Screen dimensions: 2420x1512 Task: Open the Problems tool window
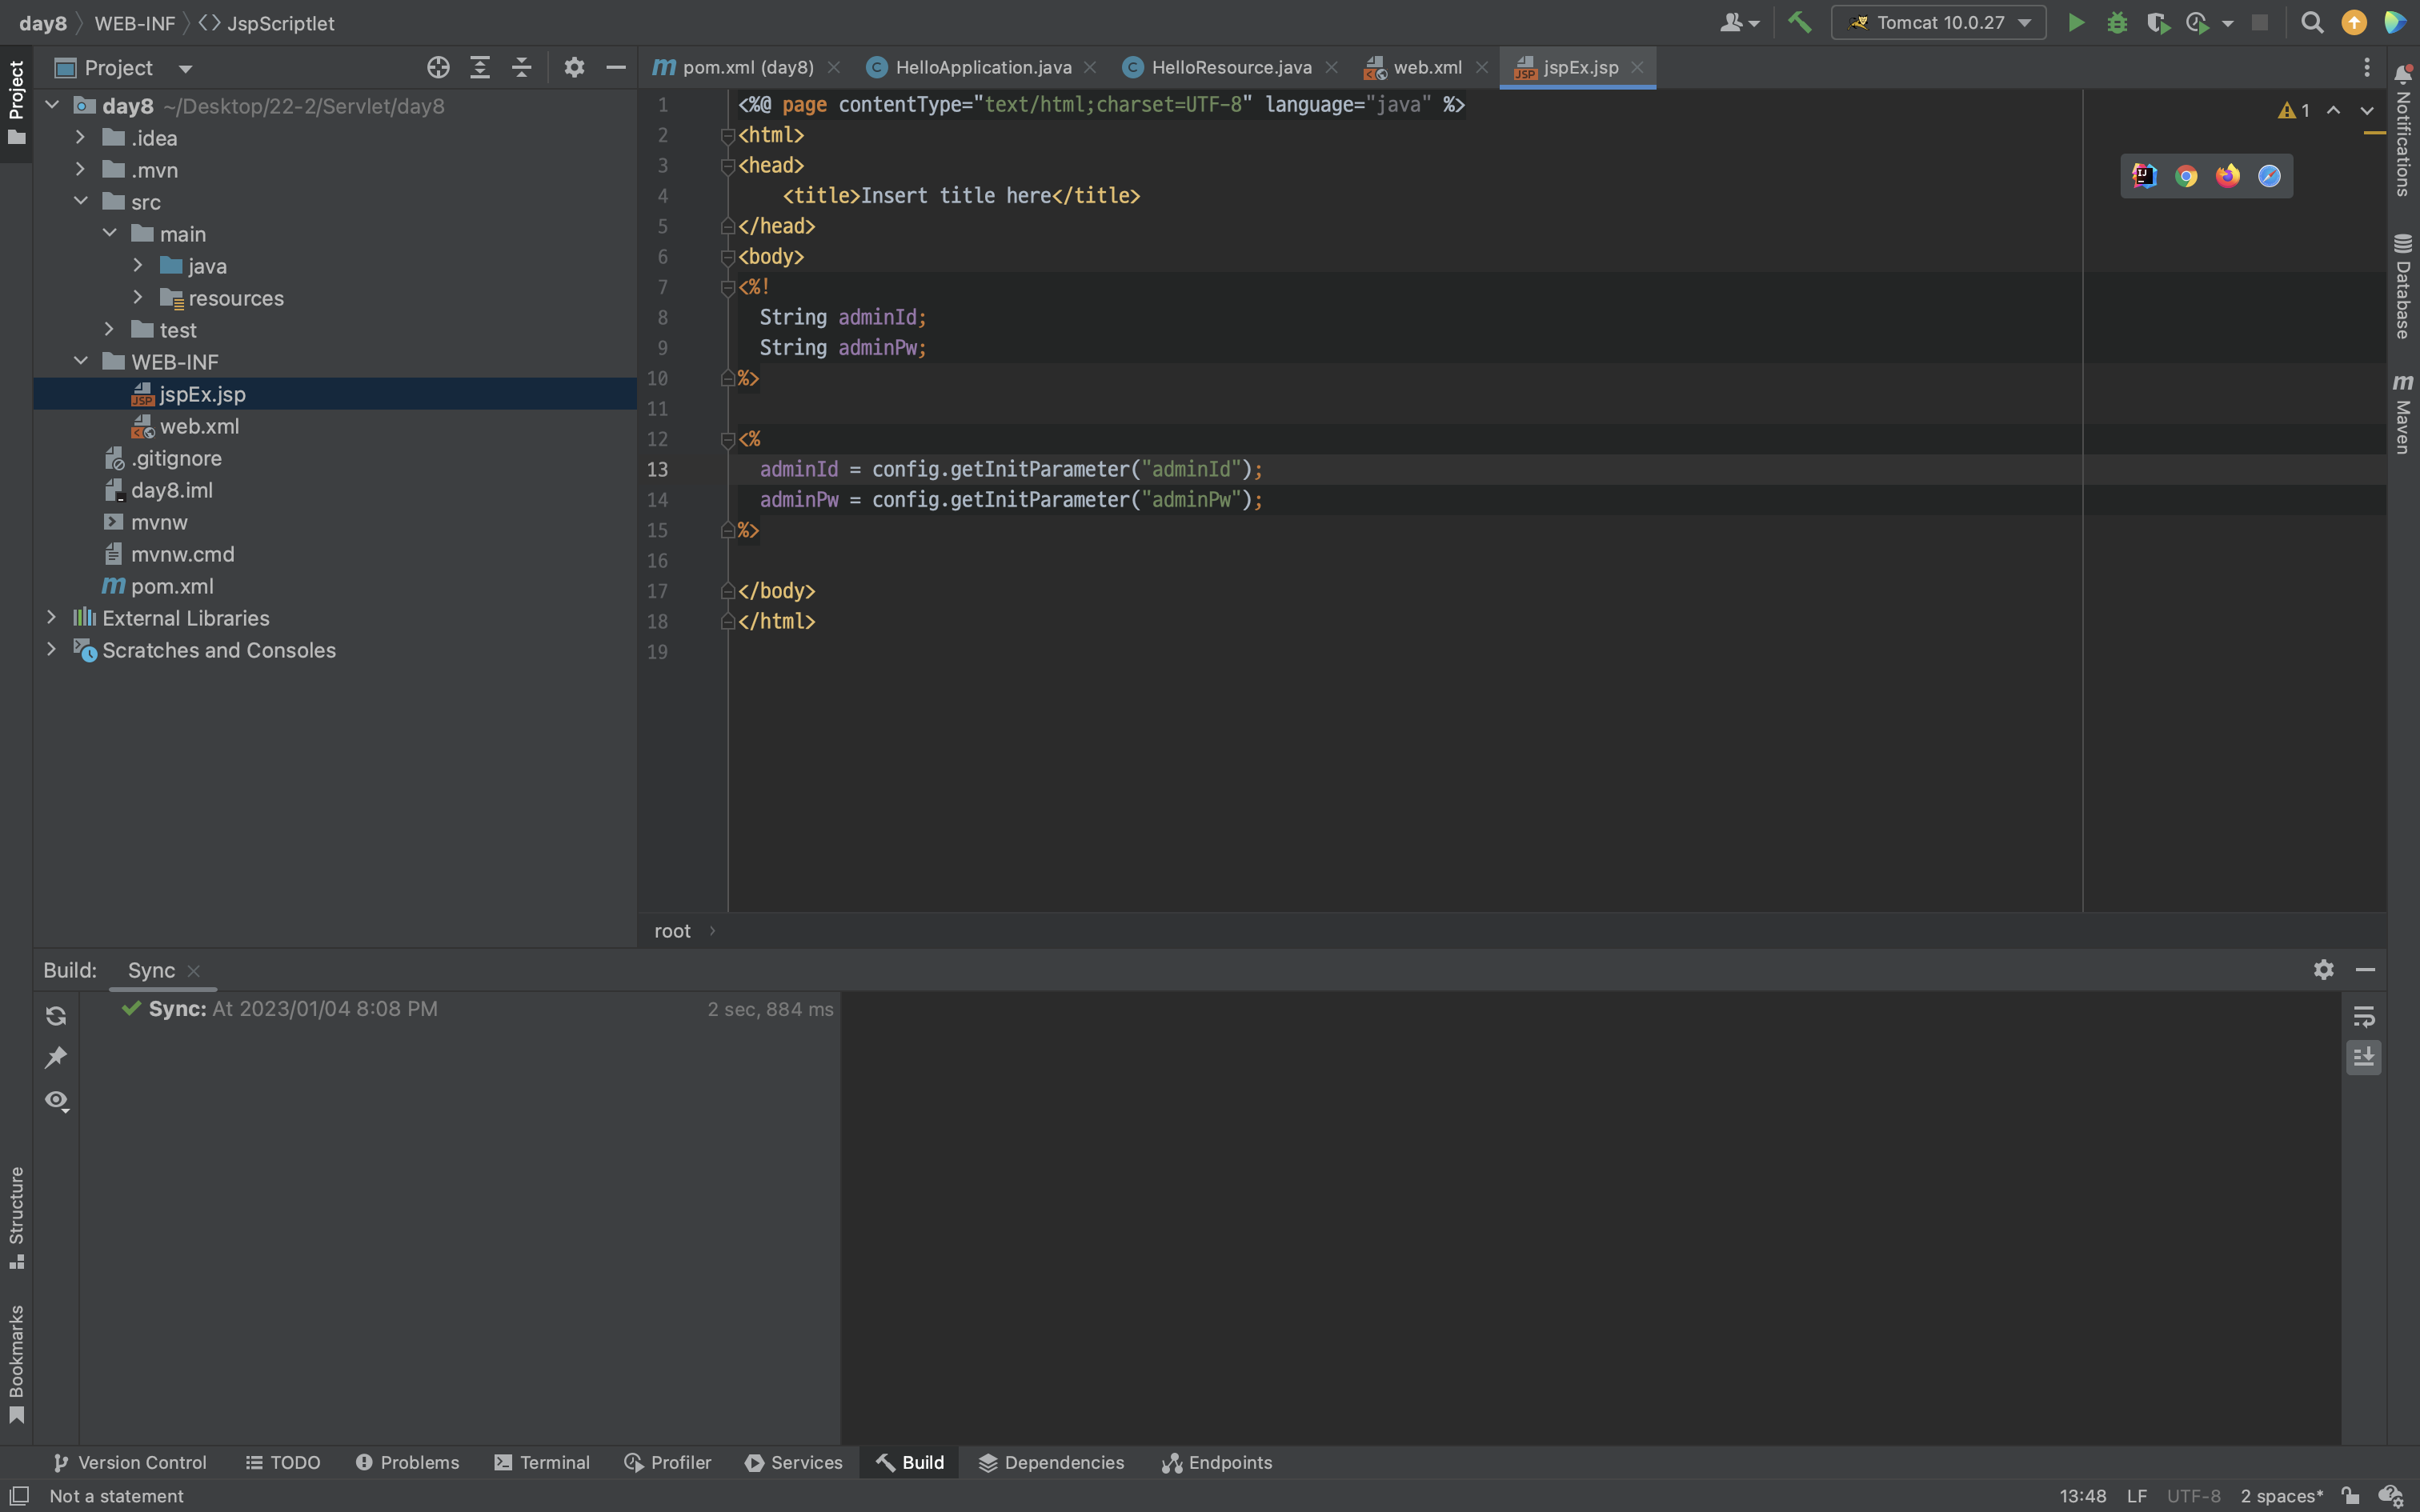click(x=407, y=1462)
